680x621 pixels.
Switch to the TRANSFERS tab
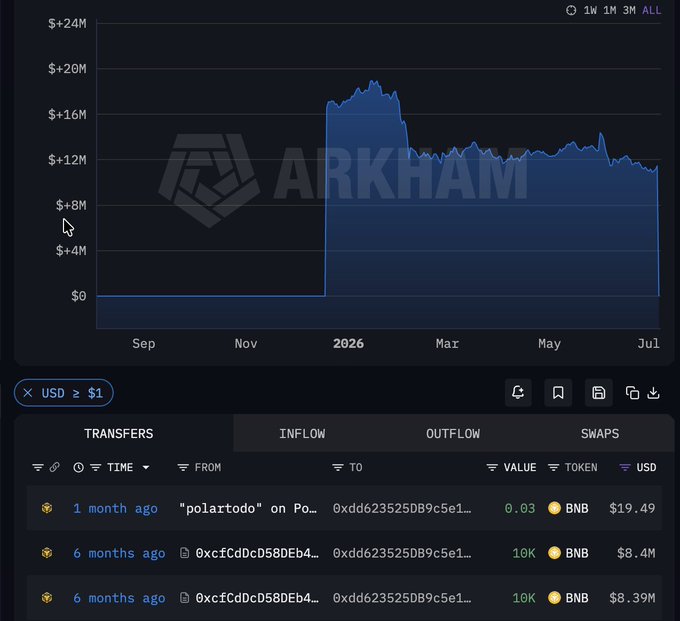[119, 433]
